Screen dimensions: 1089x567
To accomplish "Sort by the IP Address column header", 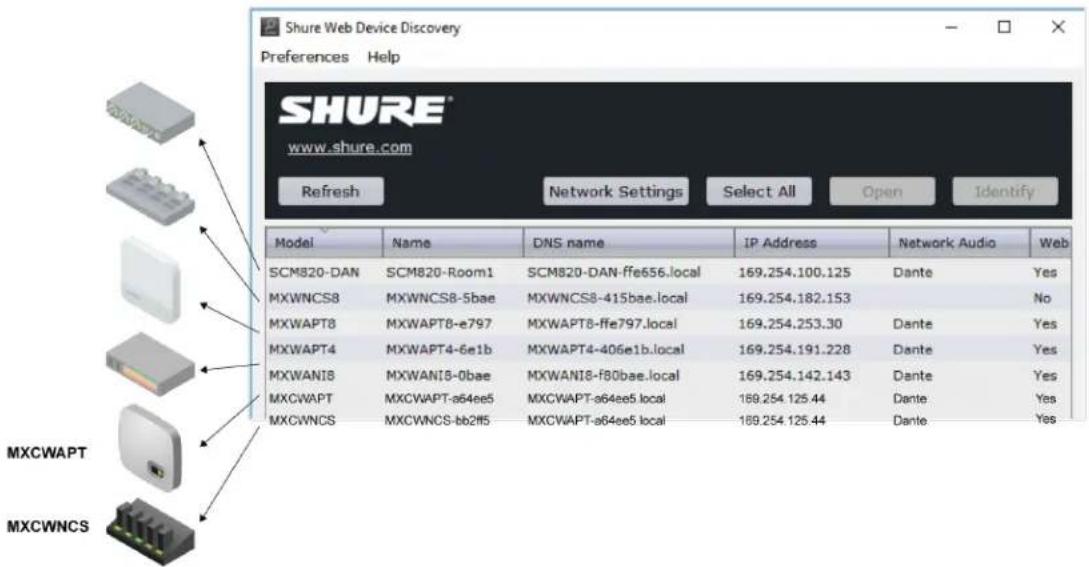I will coord(811,243).
